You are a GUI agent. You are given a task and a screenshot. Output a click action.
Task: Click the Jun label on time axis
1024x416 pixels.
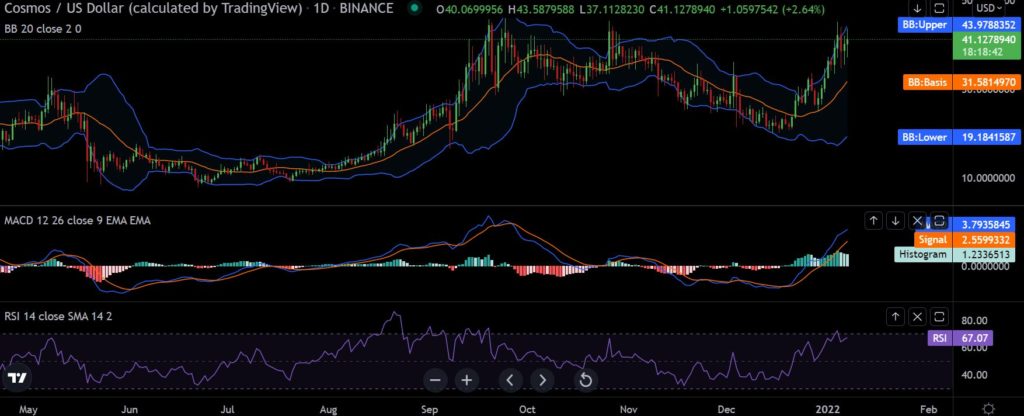point(129,409)
